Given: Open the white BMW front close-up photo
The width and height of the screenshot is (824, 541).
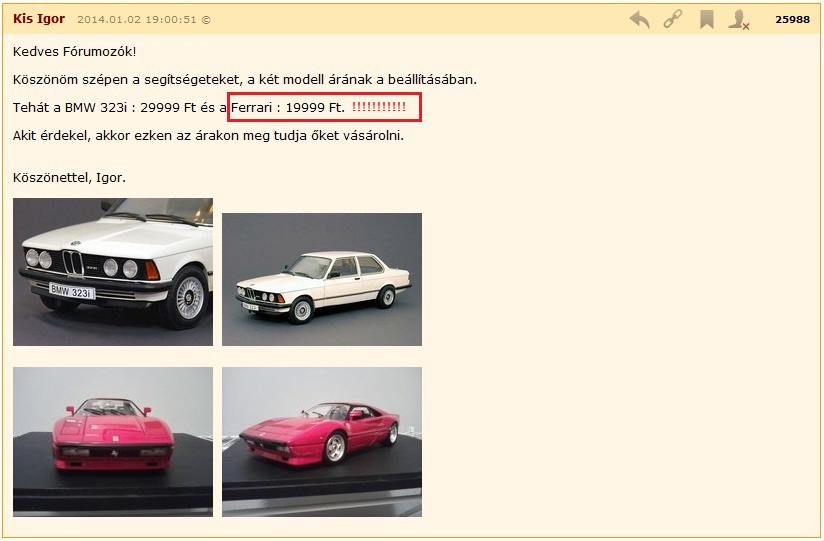Looking at the screenshot, I should (x=113, y=272).
